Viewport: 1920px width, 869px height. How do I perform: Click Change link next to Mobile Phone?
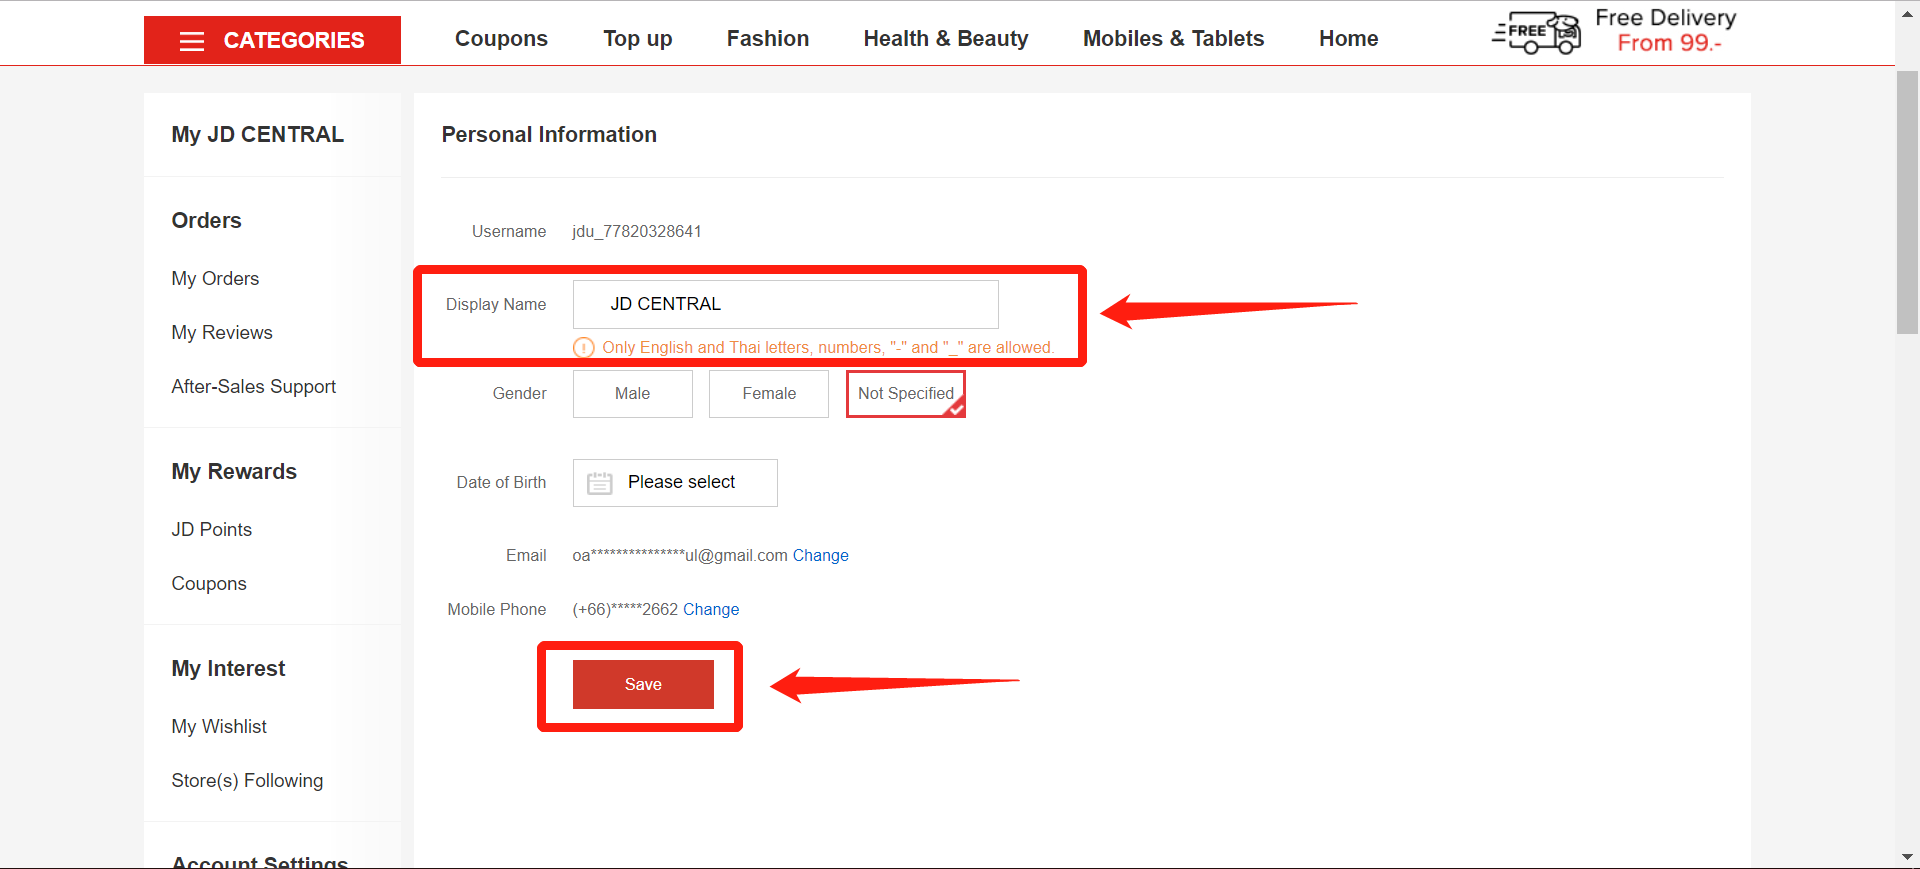click(x=711, y=610)
